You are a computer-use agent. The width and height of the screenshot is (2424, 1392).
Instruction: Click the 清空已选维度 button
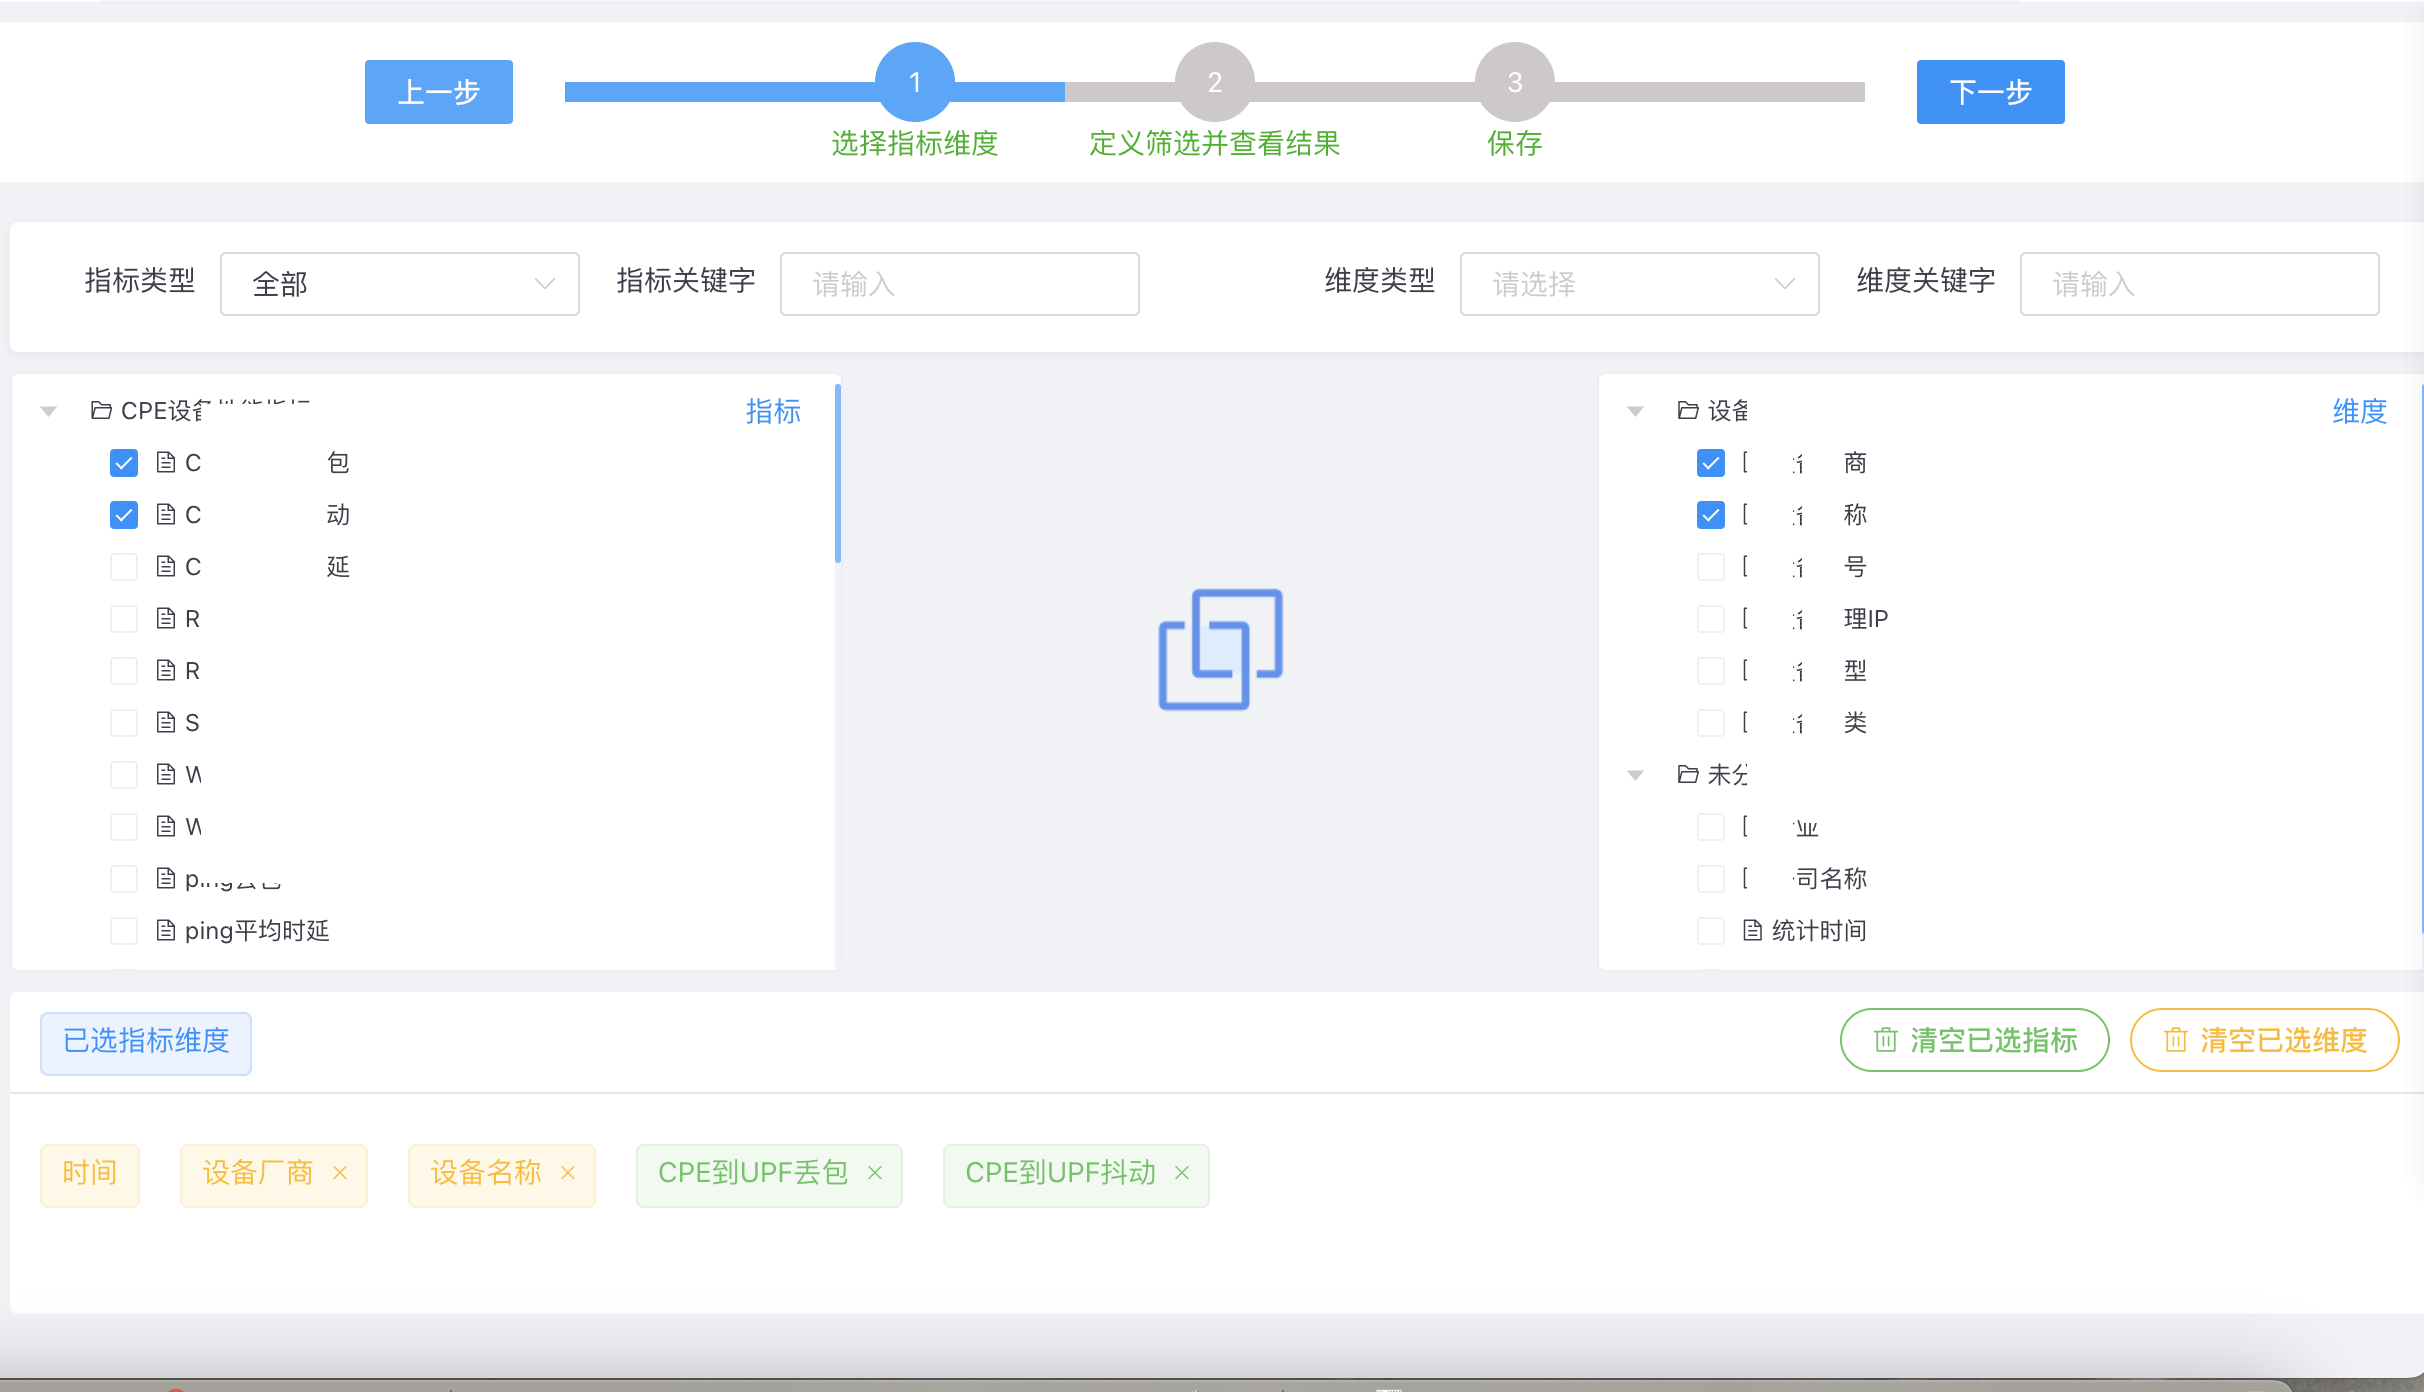pyautogui.click(x=2265, y=1040)
